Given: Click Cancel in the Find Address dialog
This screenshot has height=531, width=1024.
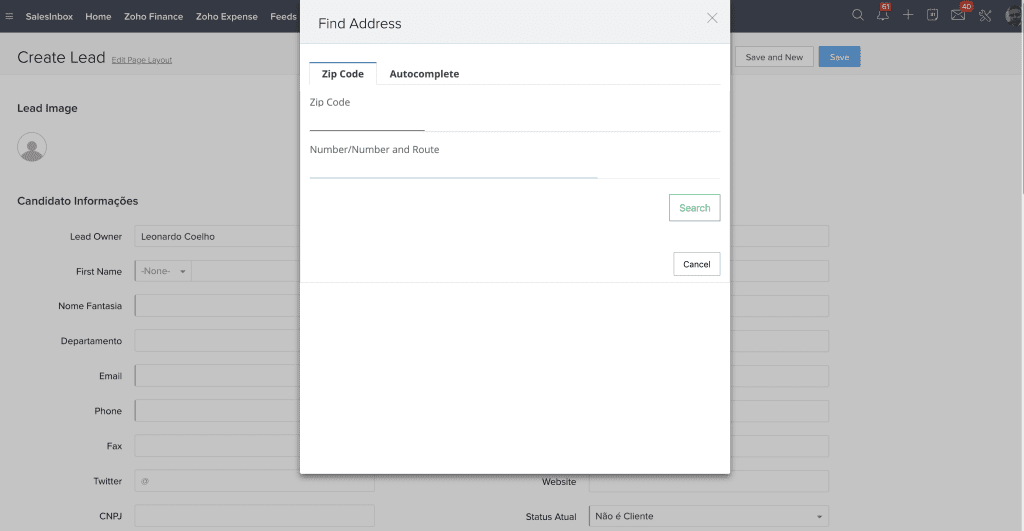Looking at the screenshot, I should pos(696,264).
